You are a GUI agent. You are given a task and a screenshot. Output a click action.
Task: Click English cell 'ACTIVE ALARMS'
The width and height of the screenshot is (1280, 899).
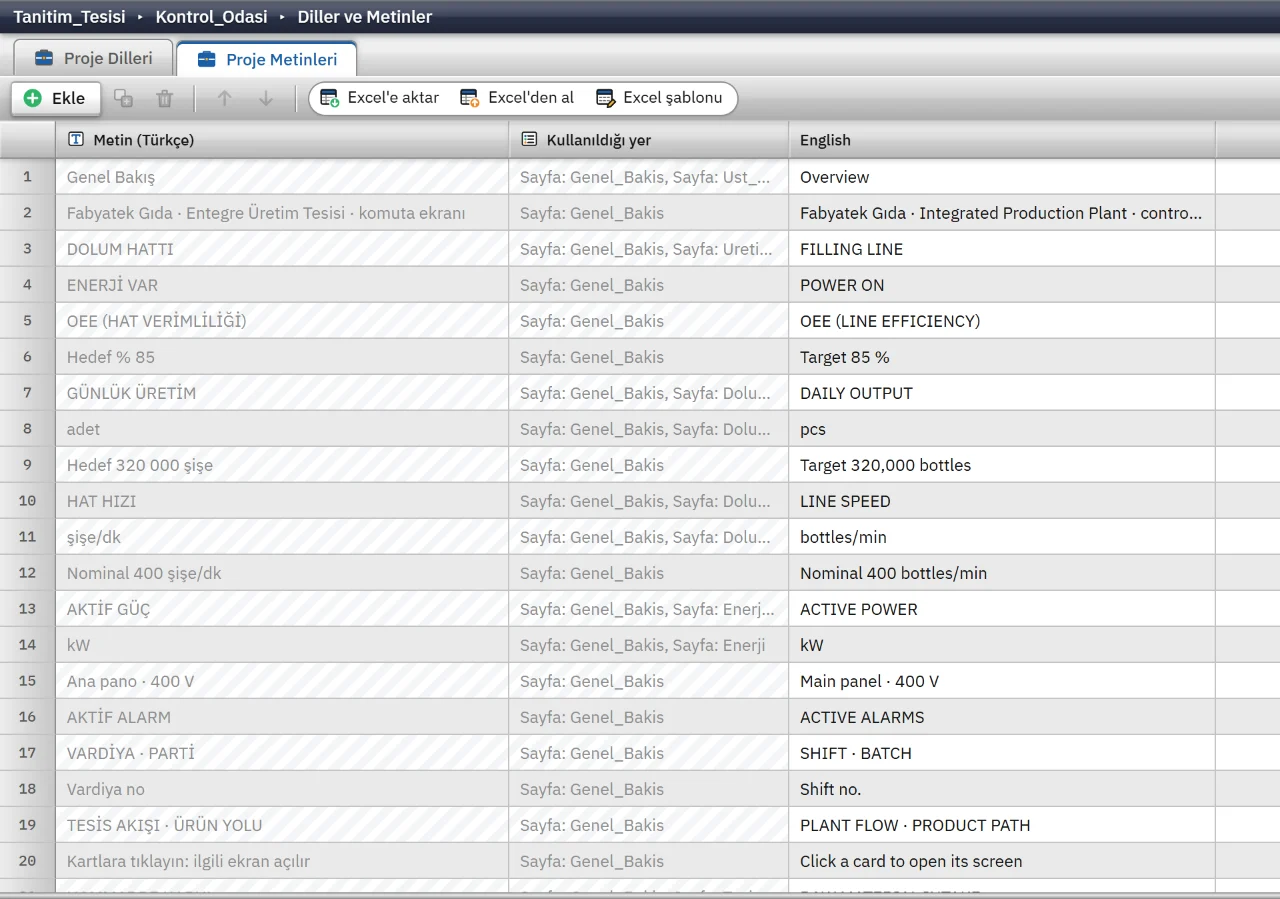tap(1002, 717)
